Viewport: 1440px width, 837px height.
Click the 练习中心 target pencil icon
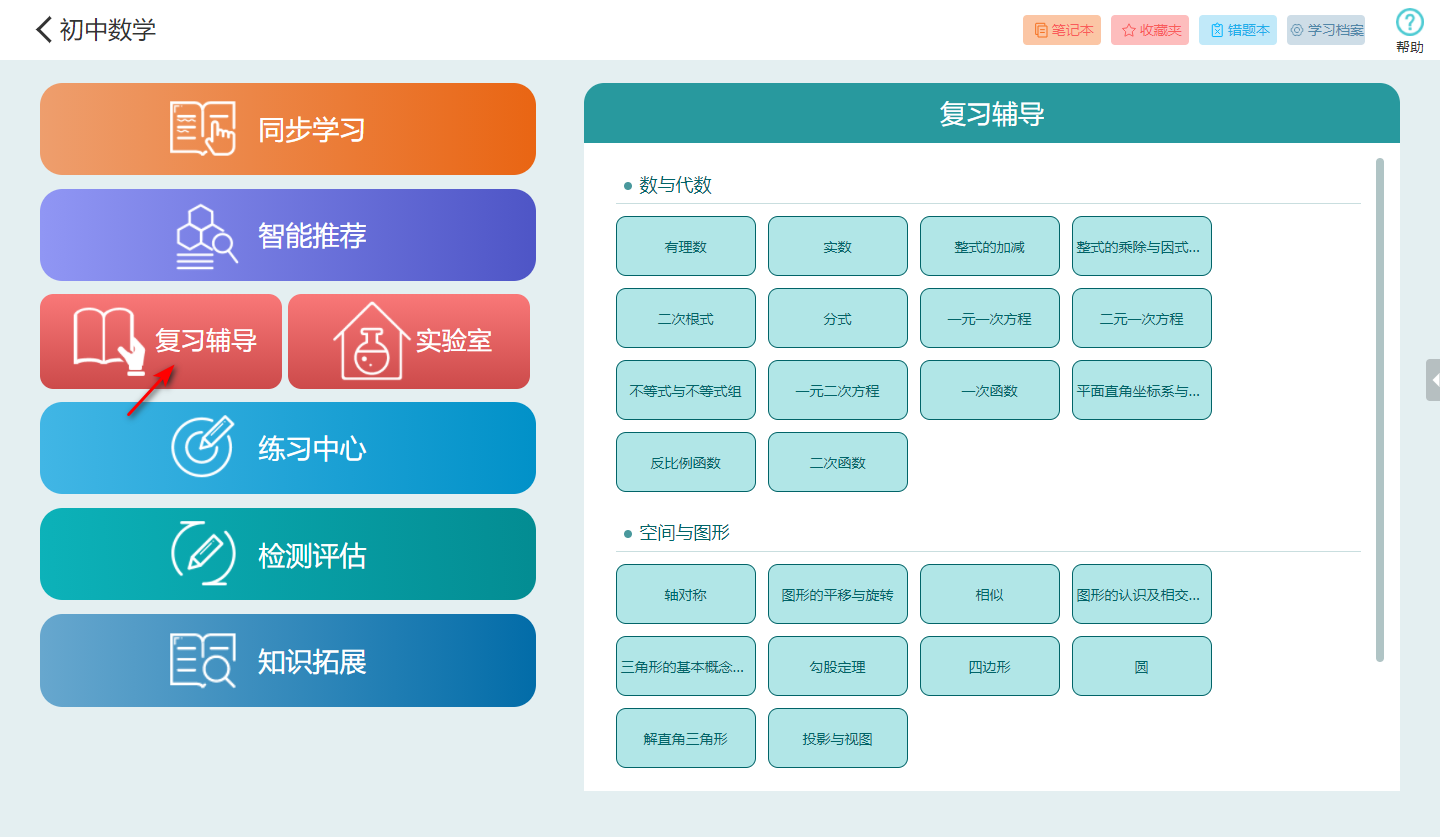(202, 447)
